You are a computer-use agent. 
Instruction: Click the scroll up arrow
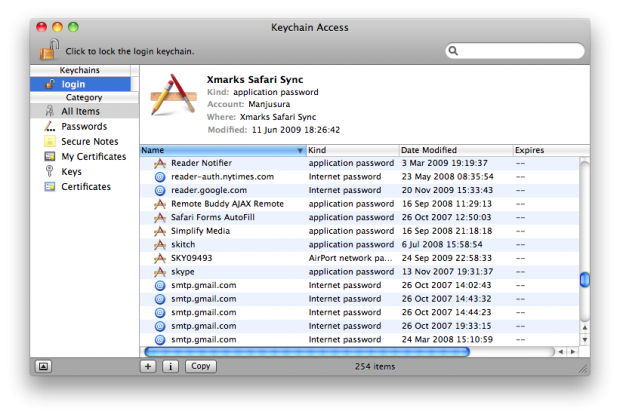coord(584,328)
